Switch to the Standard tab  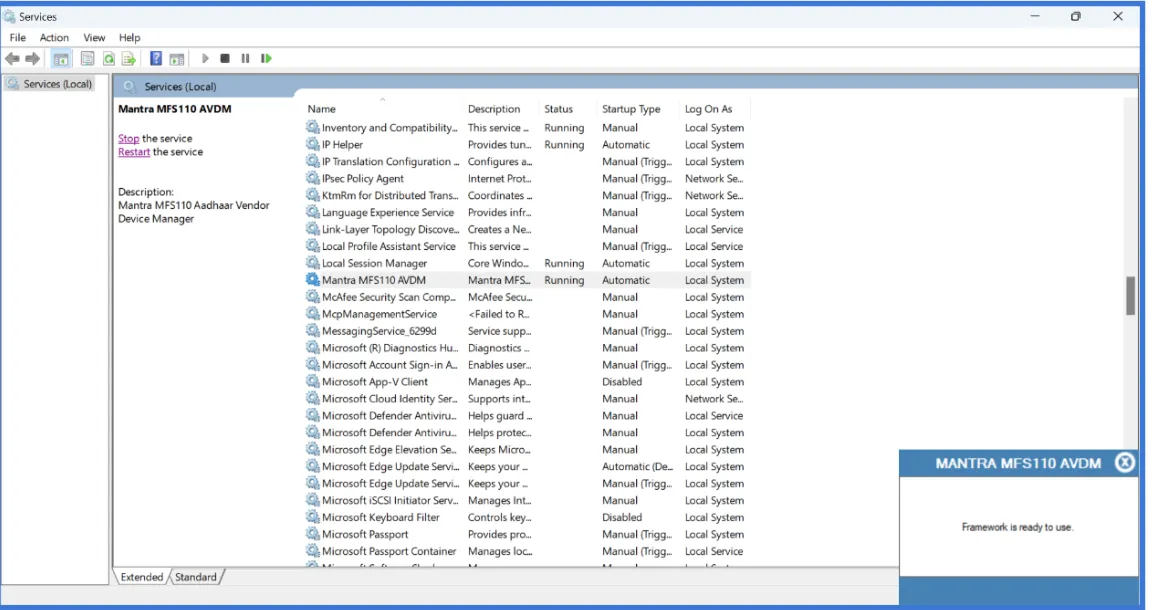197,577
